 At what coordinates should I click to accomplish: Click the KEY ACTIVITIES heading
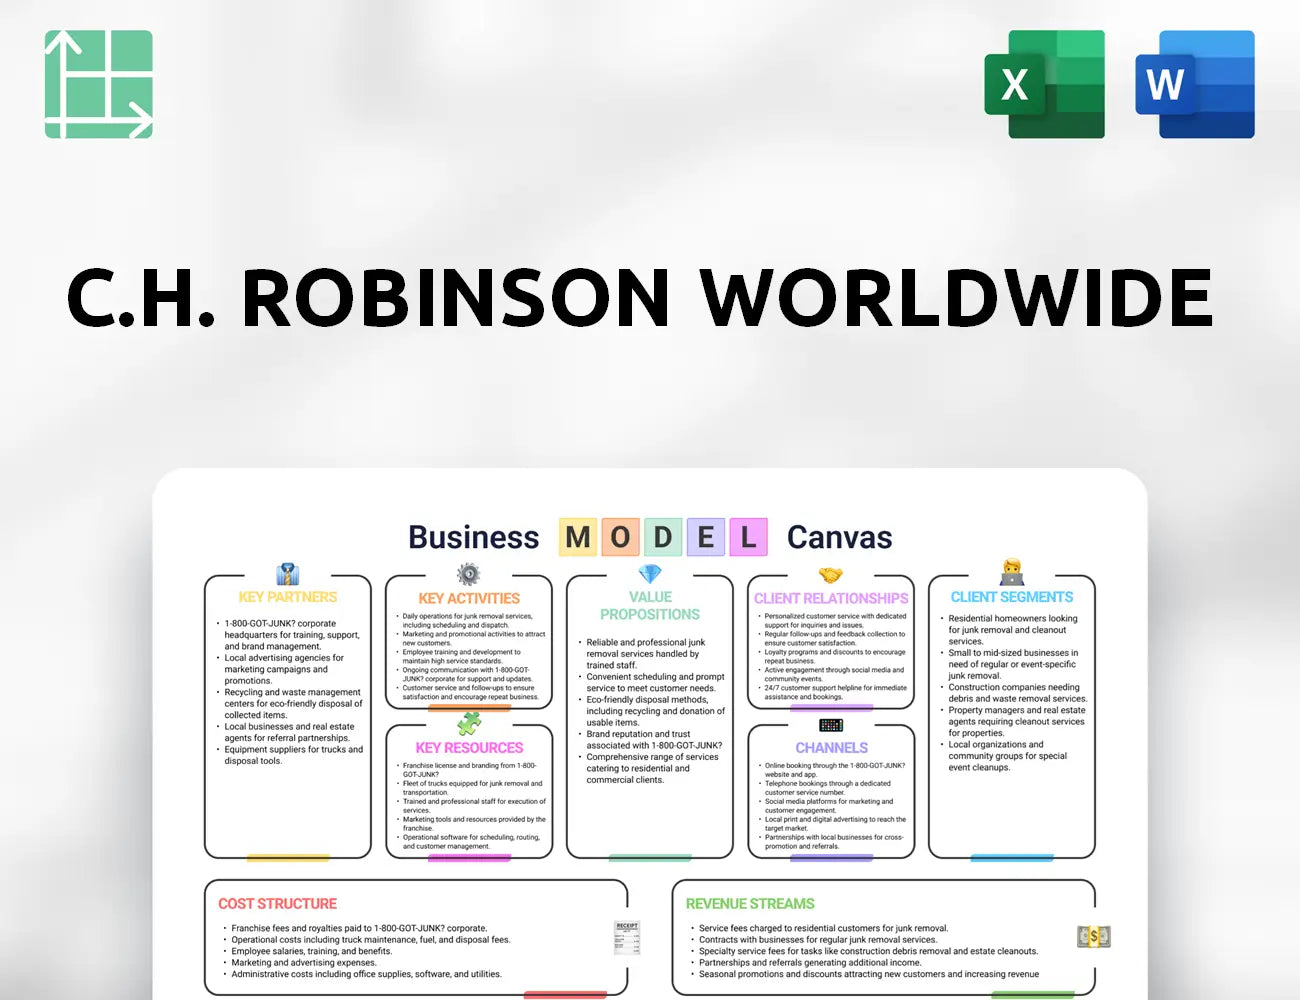point(469,598)
